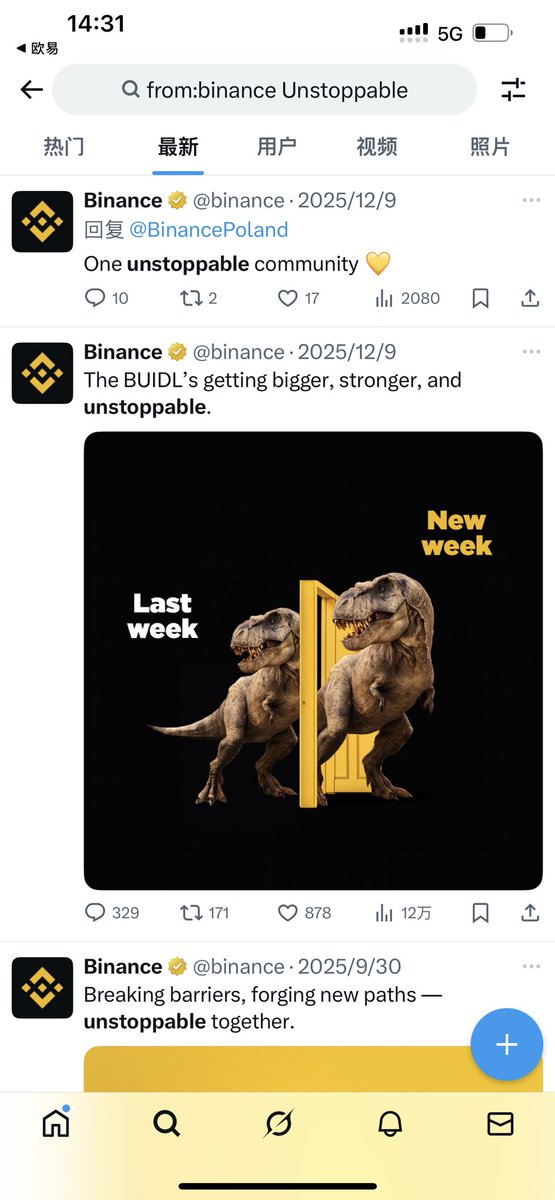The image size is (555, 1200).
Task: Tap the back arrow beside search bar
Action: (x=32, y=90)
